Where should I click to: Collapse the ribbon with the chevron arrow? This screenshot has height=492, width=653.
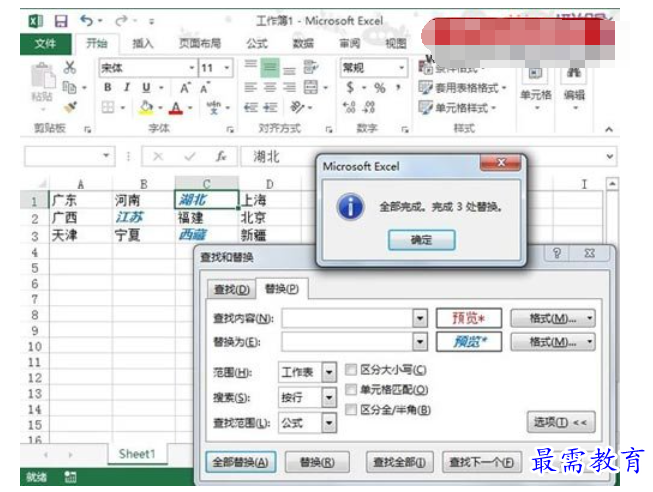click(x=609, y=130)
